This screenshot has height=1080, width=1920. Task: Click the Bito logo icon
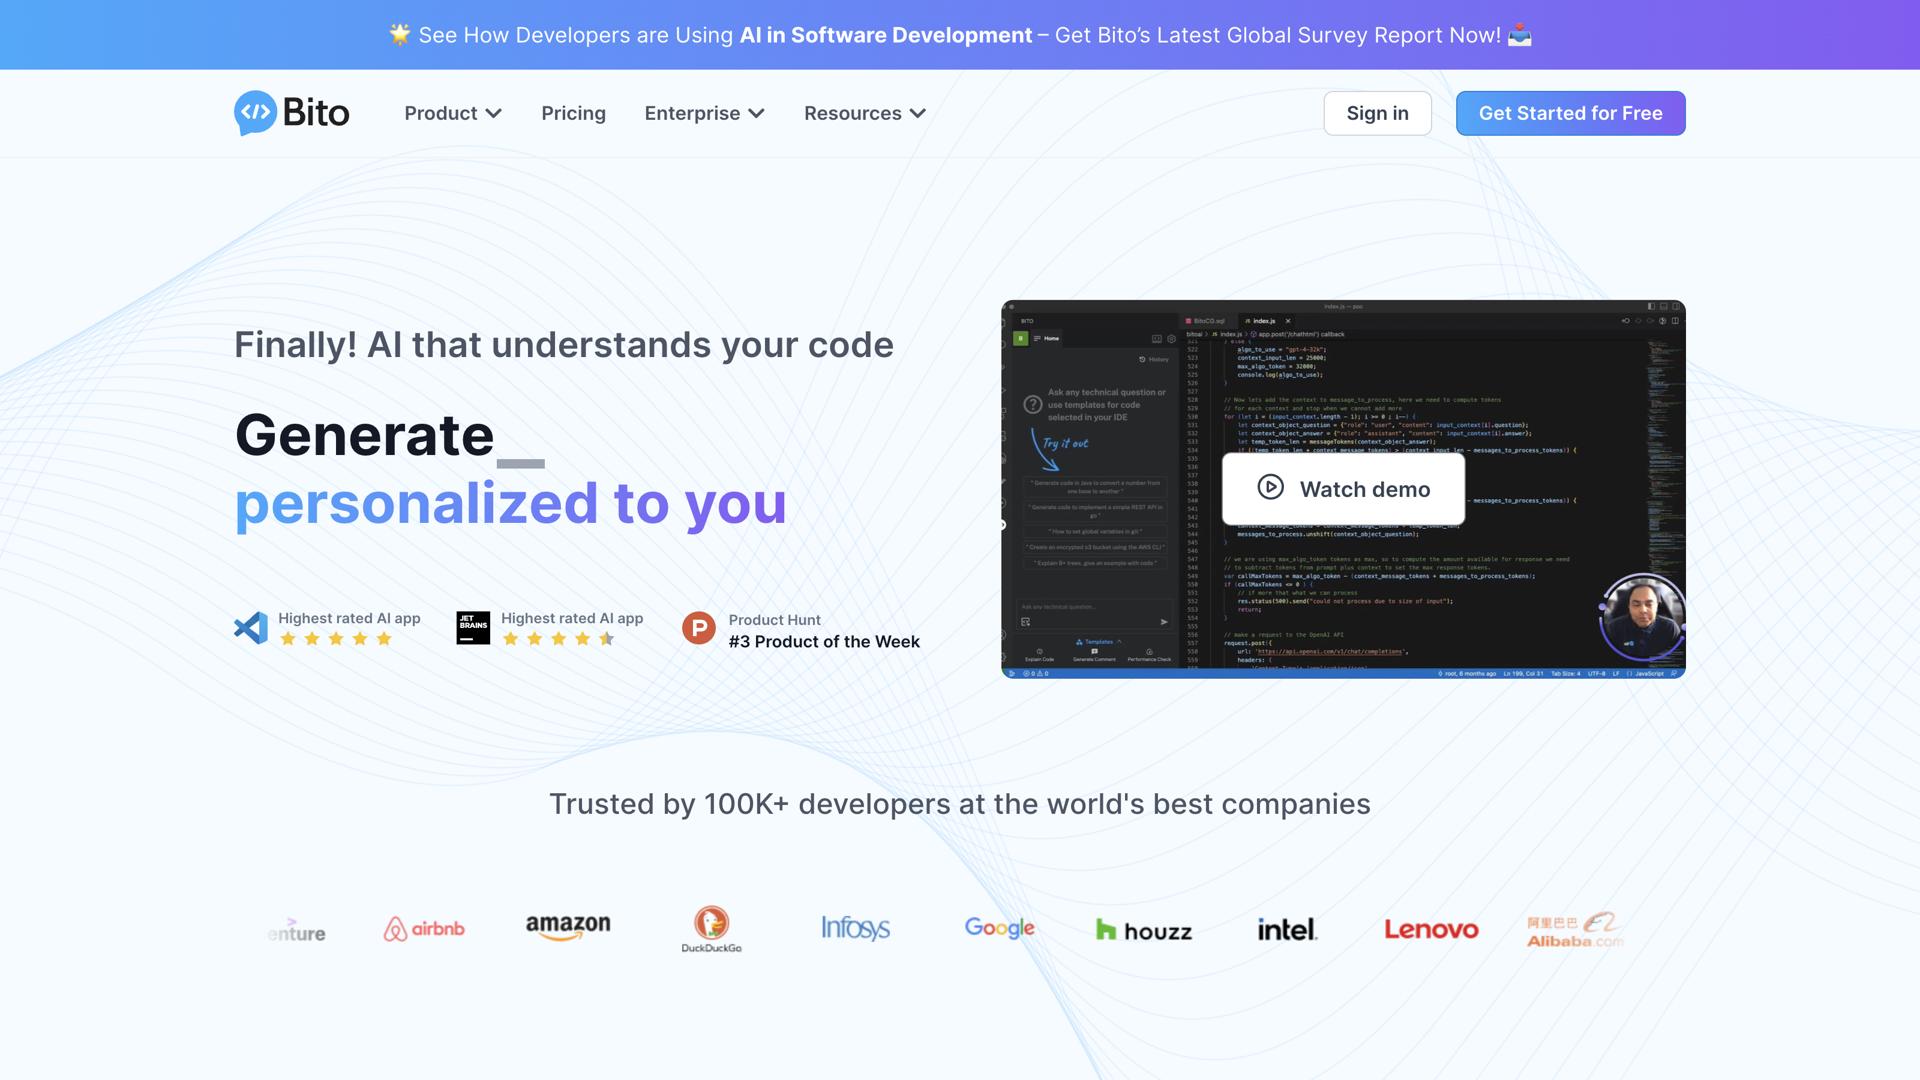tap(256, 113)
